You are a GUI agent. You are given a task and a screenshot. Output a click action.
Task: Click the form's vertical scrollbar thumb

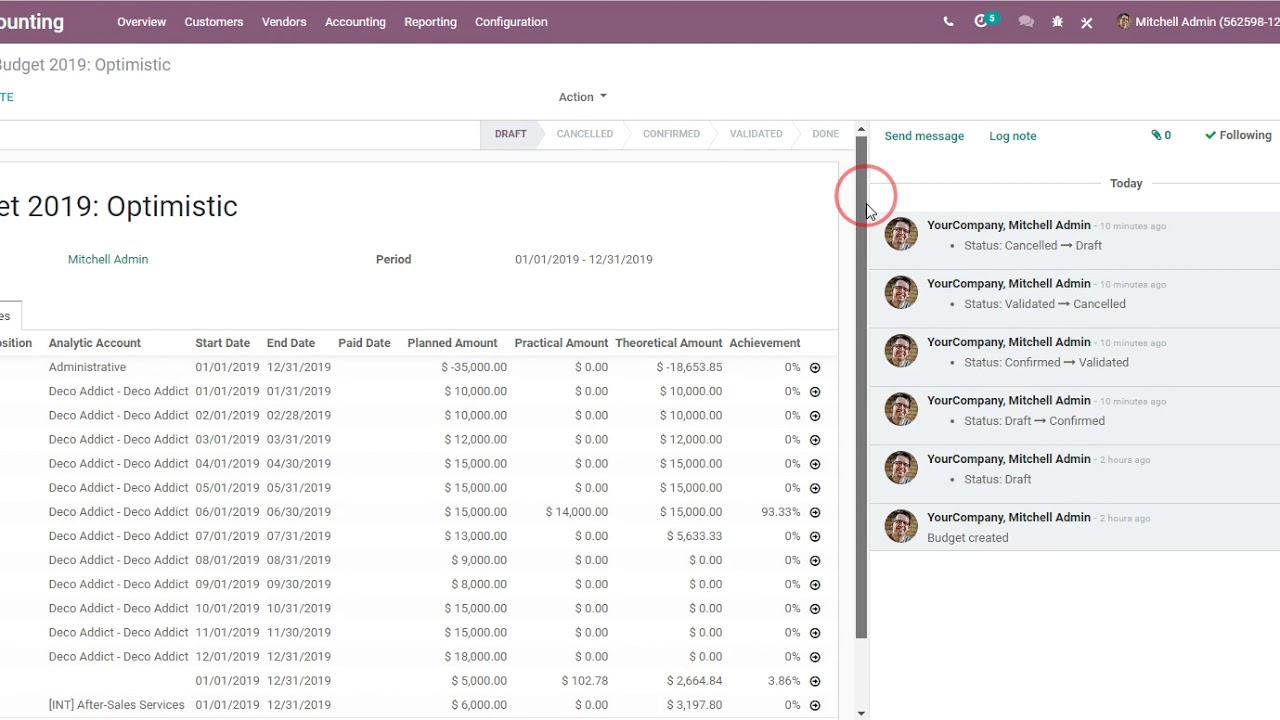861,387
